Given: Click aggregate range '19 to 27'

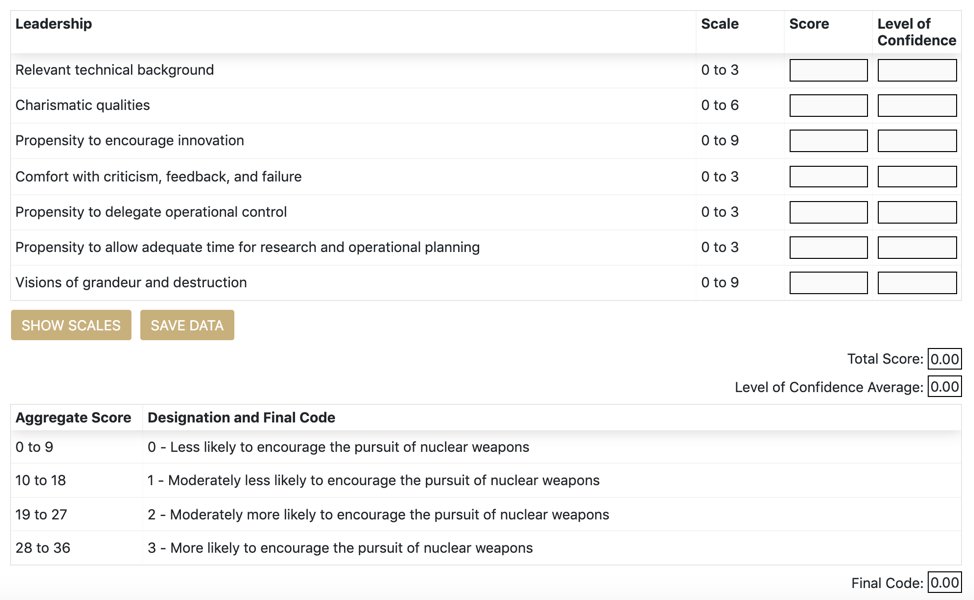Looking at the screenshot, I should coord(41,514).
